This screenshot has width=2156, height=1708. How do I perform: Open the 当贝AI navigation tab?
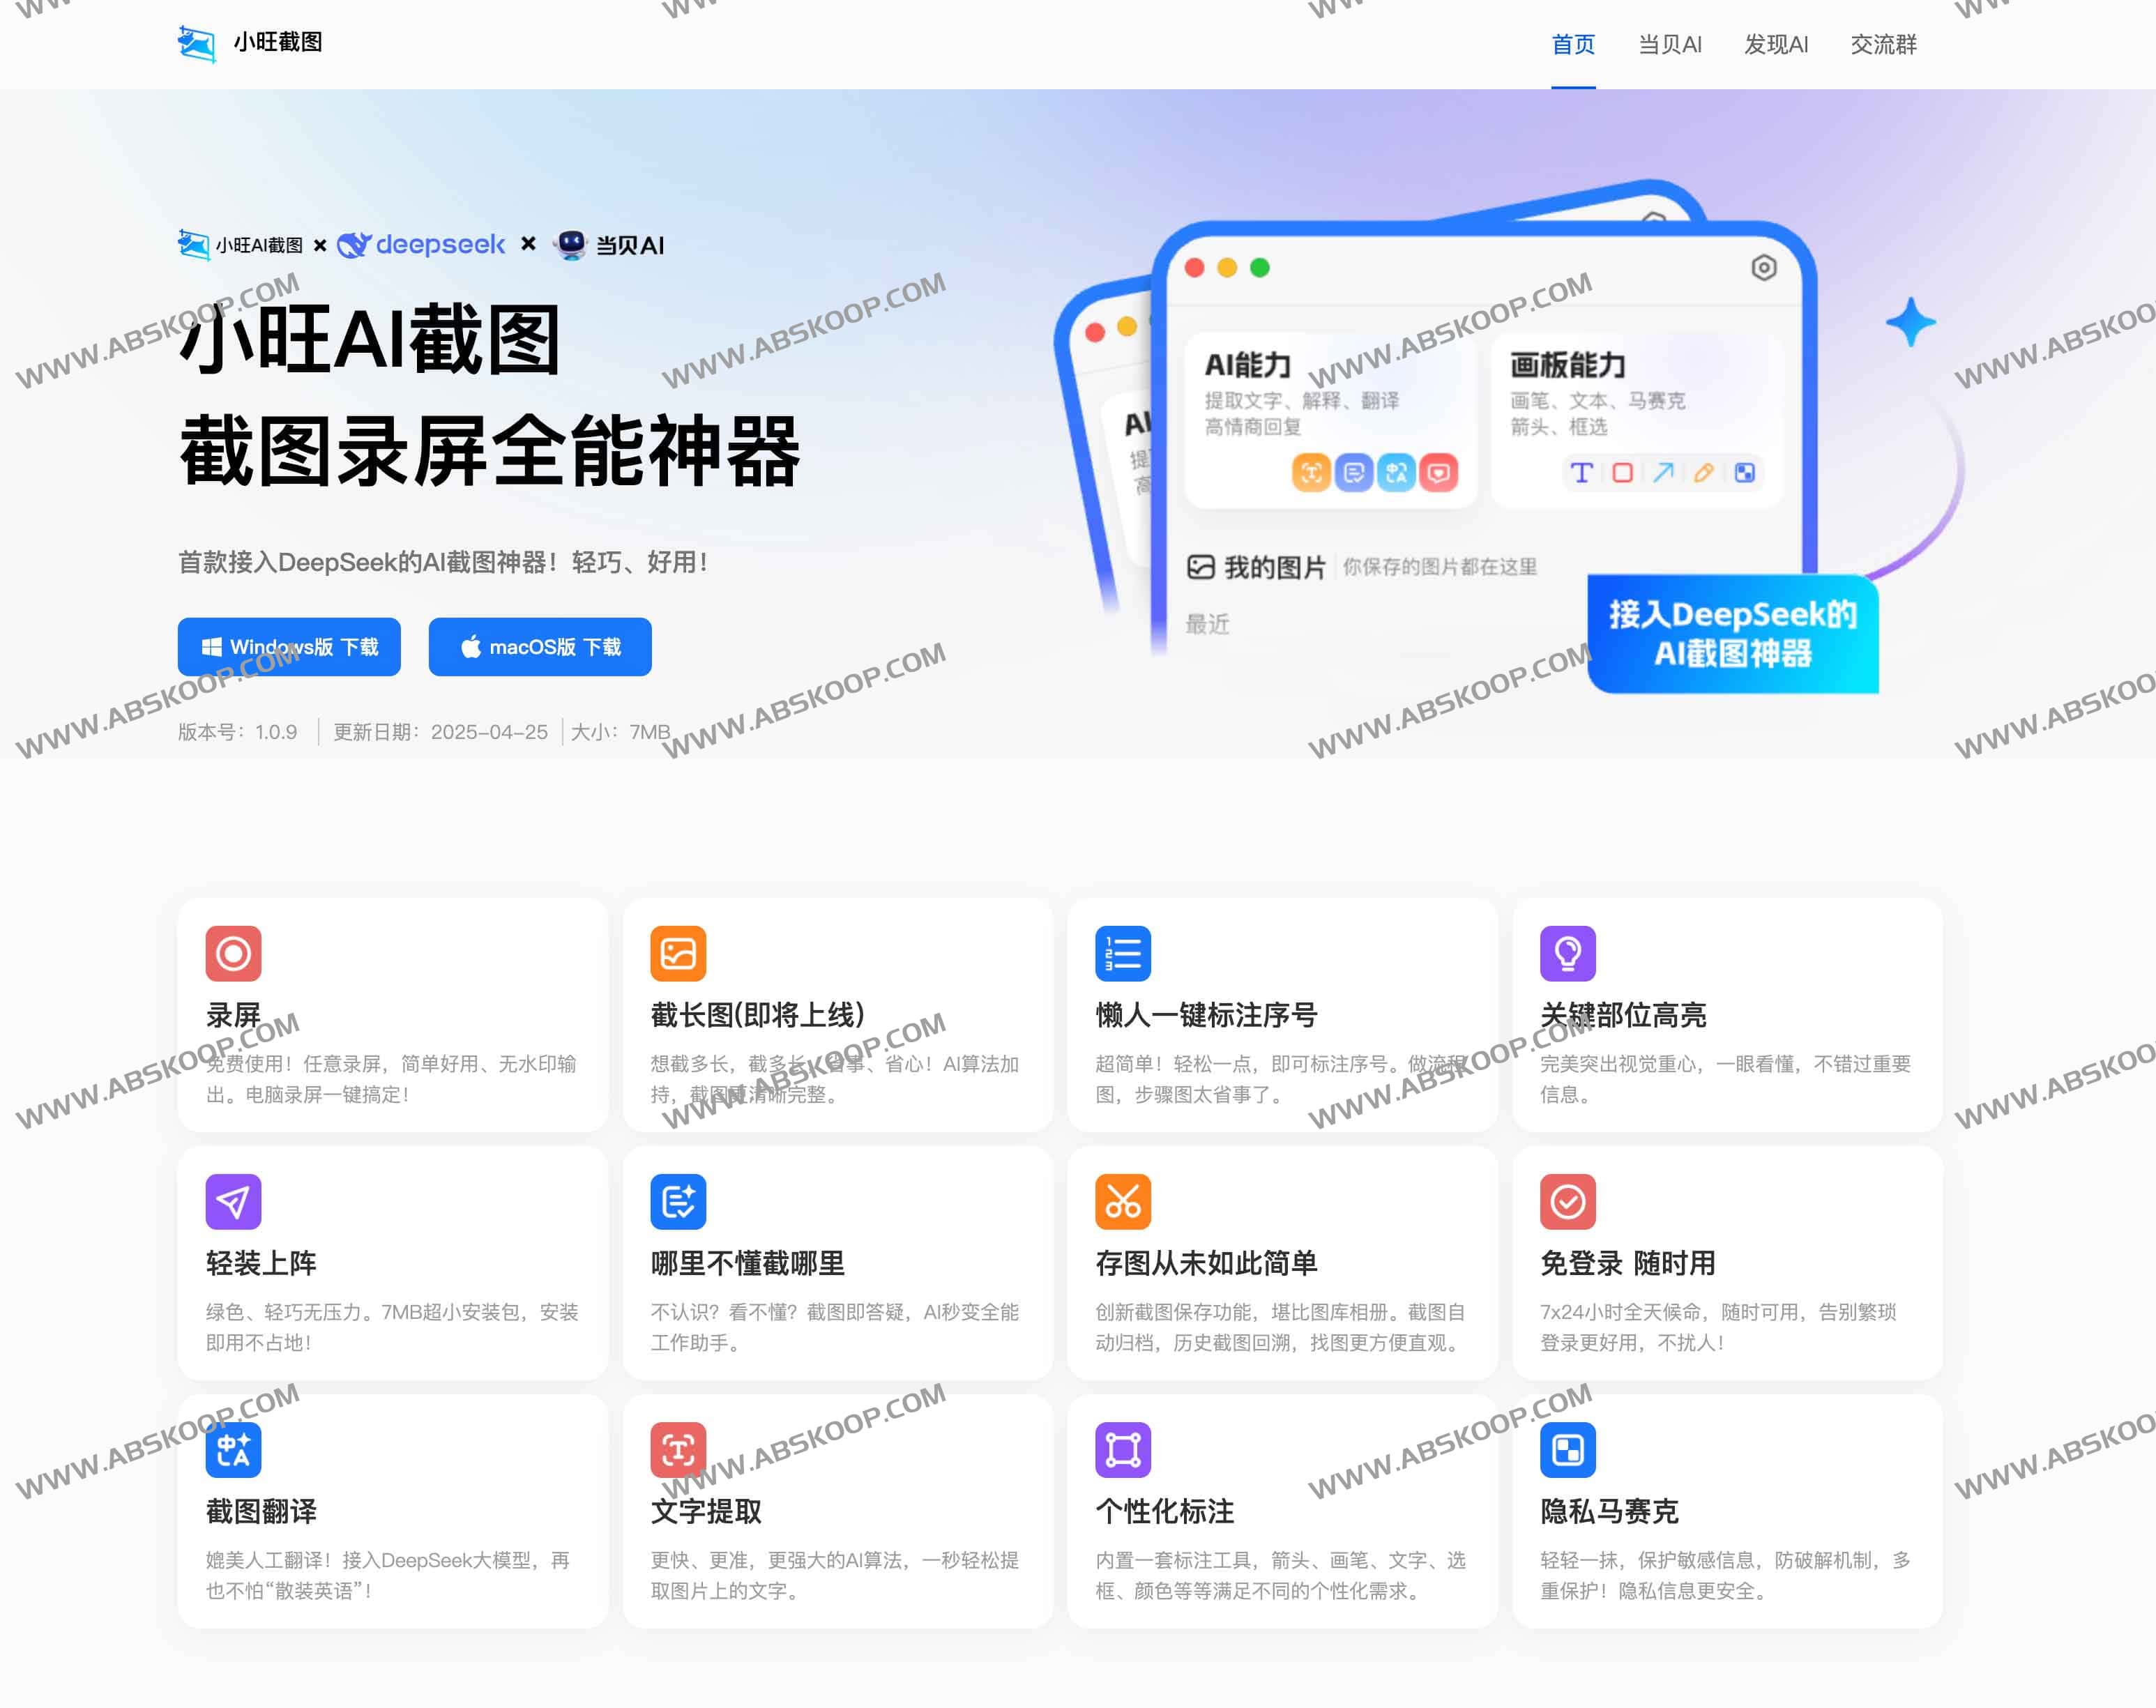coord(1670,44)
